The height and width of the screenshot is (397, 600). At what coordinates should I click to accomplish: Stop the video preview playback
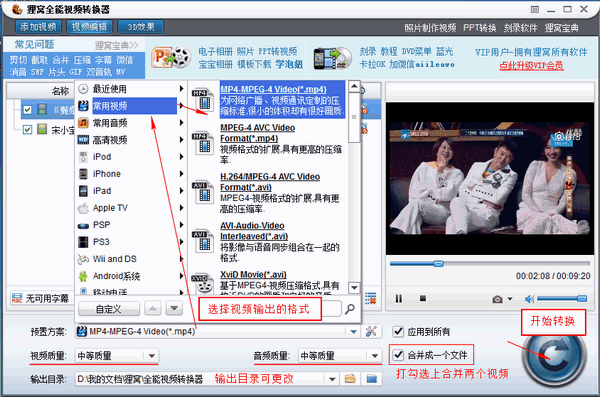(422, 298)
